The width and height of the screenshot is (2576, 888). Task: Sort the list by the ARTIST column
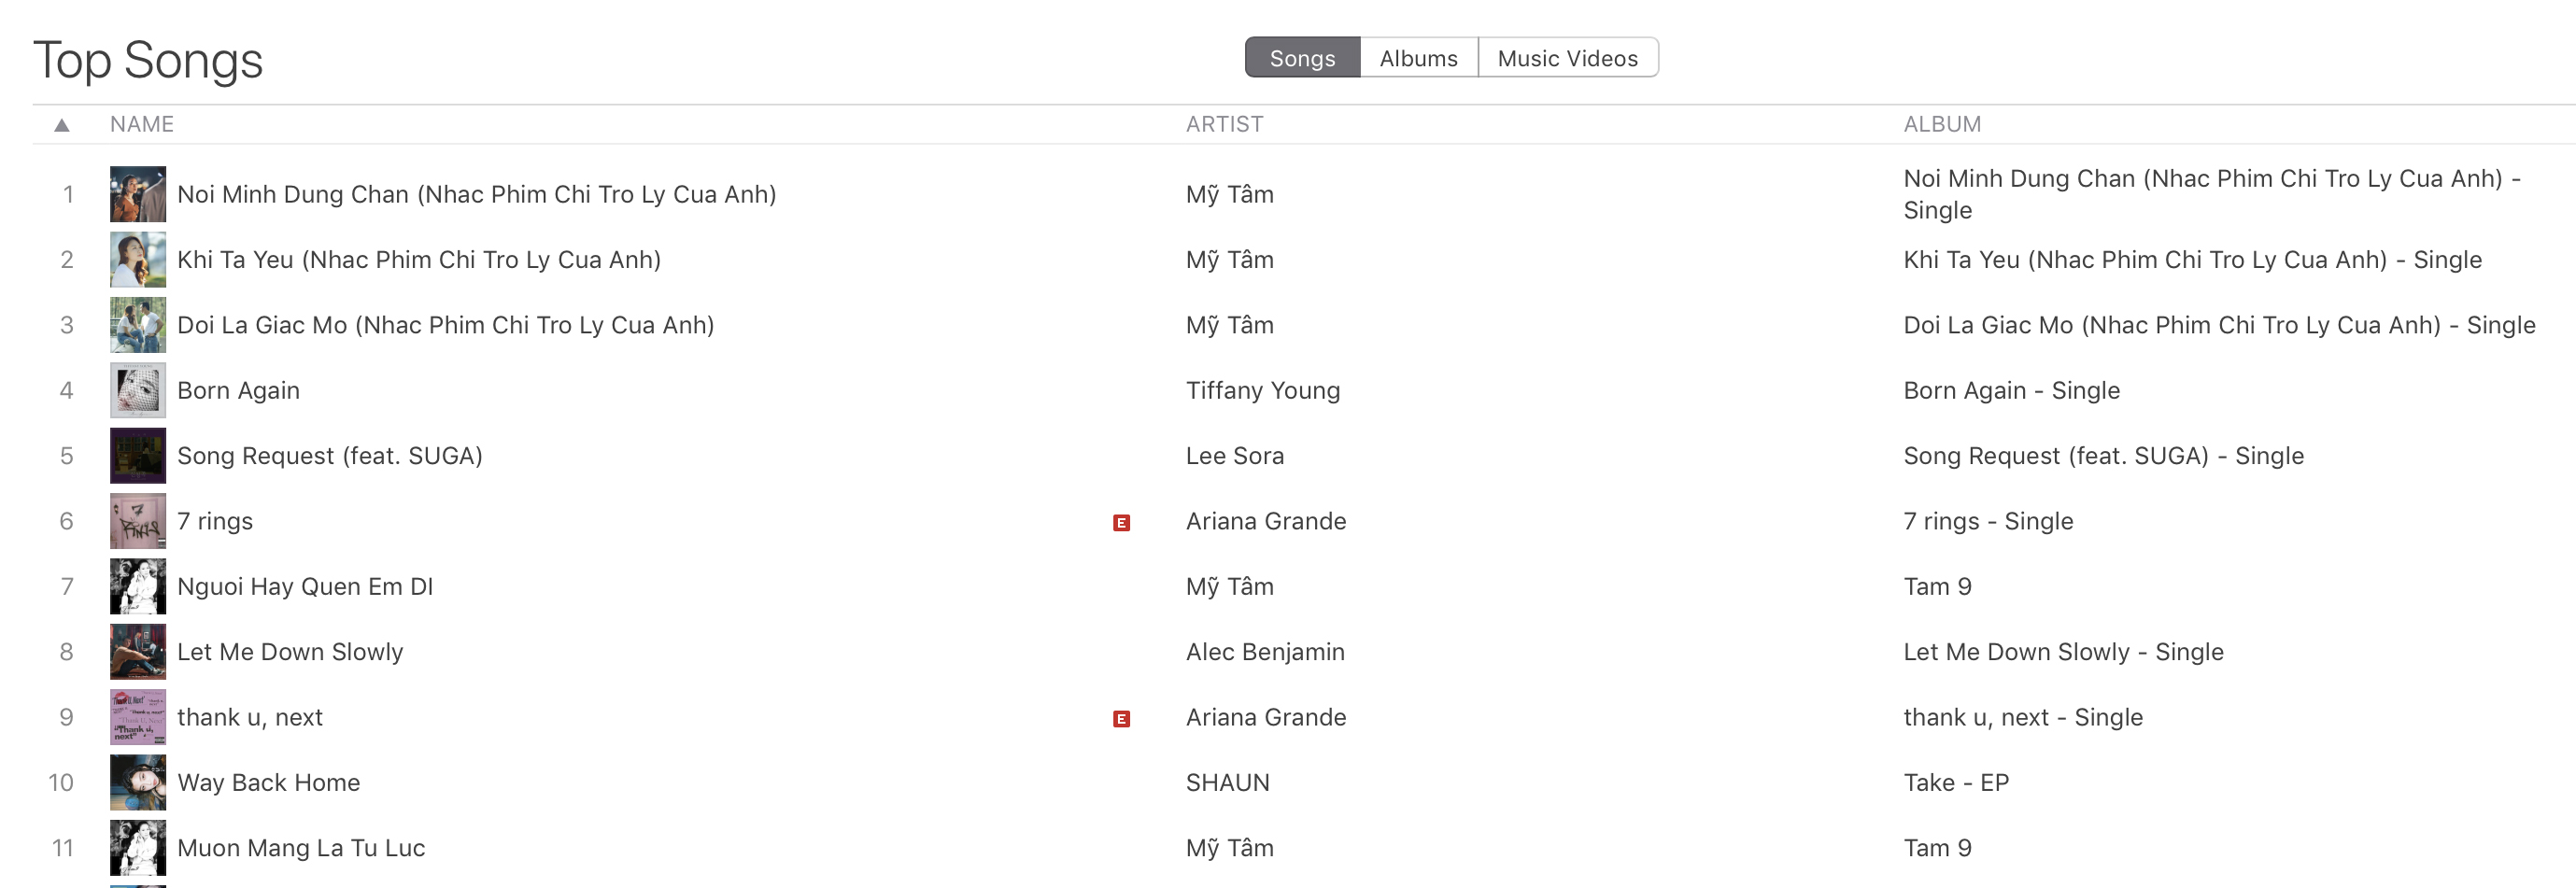click(x=1224, y=124)
